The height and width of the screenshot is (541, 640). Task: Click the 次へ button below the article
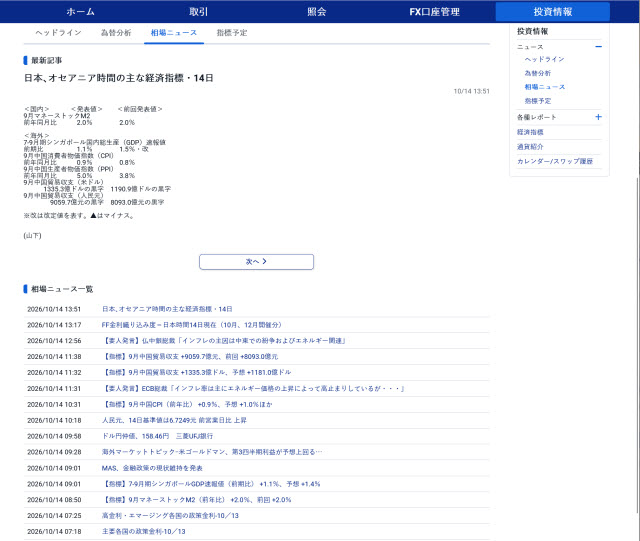[x=256, y=262]
